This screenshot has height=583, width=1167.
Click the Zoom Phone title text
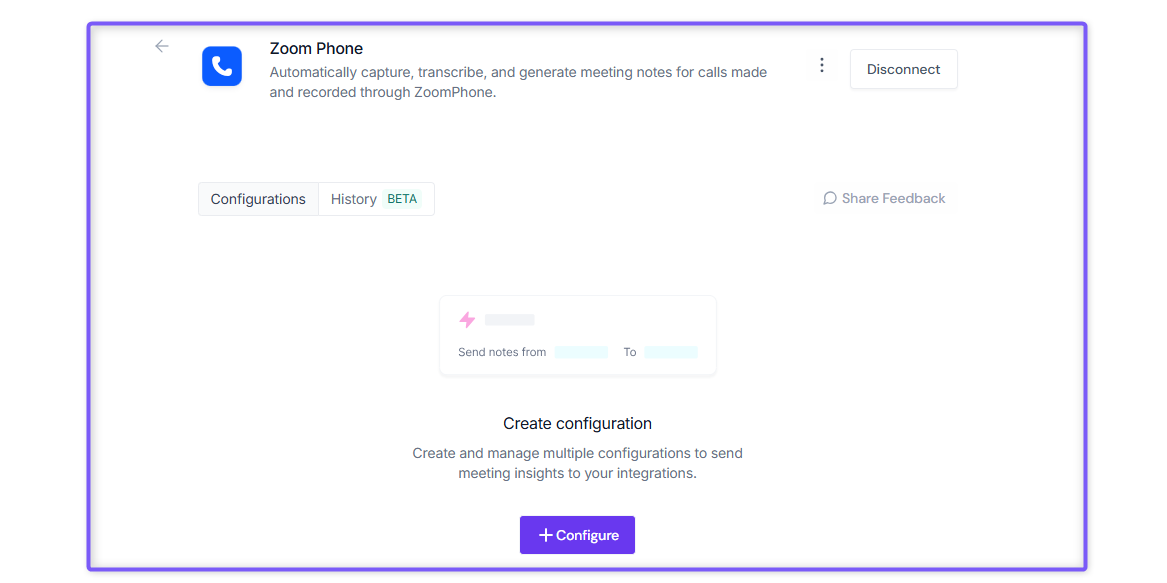point(316,48)
